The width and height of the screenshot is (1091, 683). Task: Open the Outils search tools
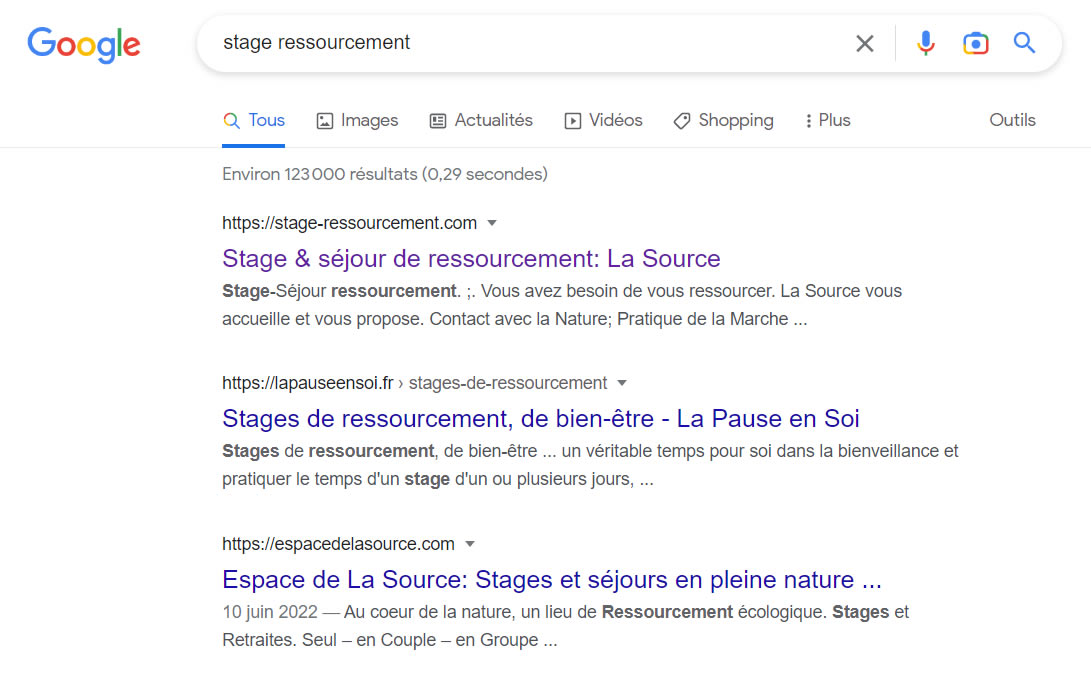(1012, 121)
